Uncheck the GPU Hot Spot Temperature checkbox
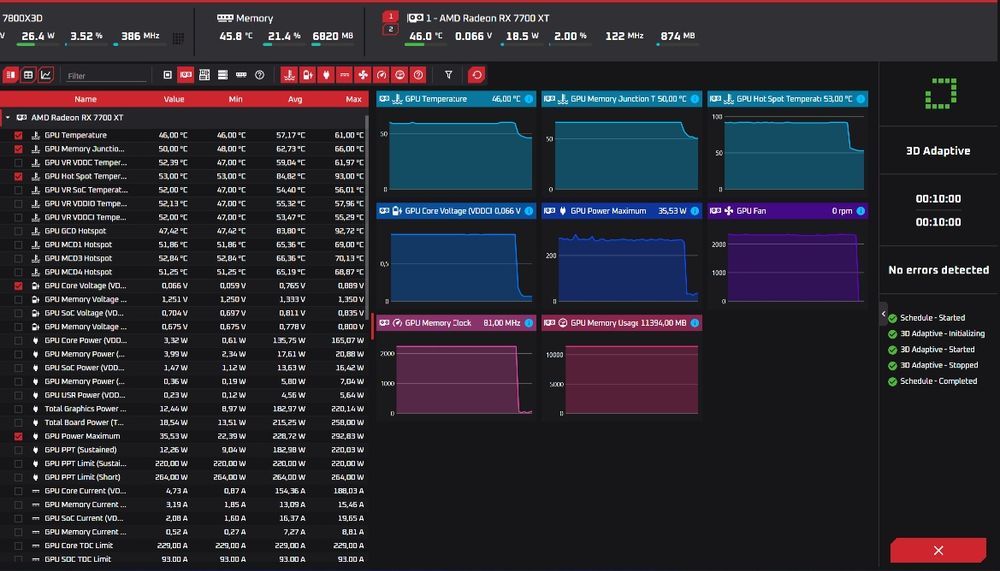 18,176
